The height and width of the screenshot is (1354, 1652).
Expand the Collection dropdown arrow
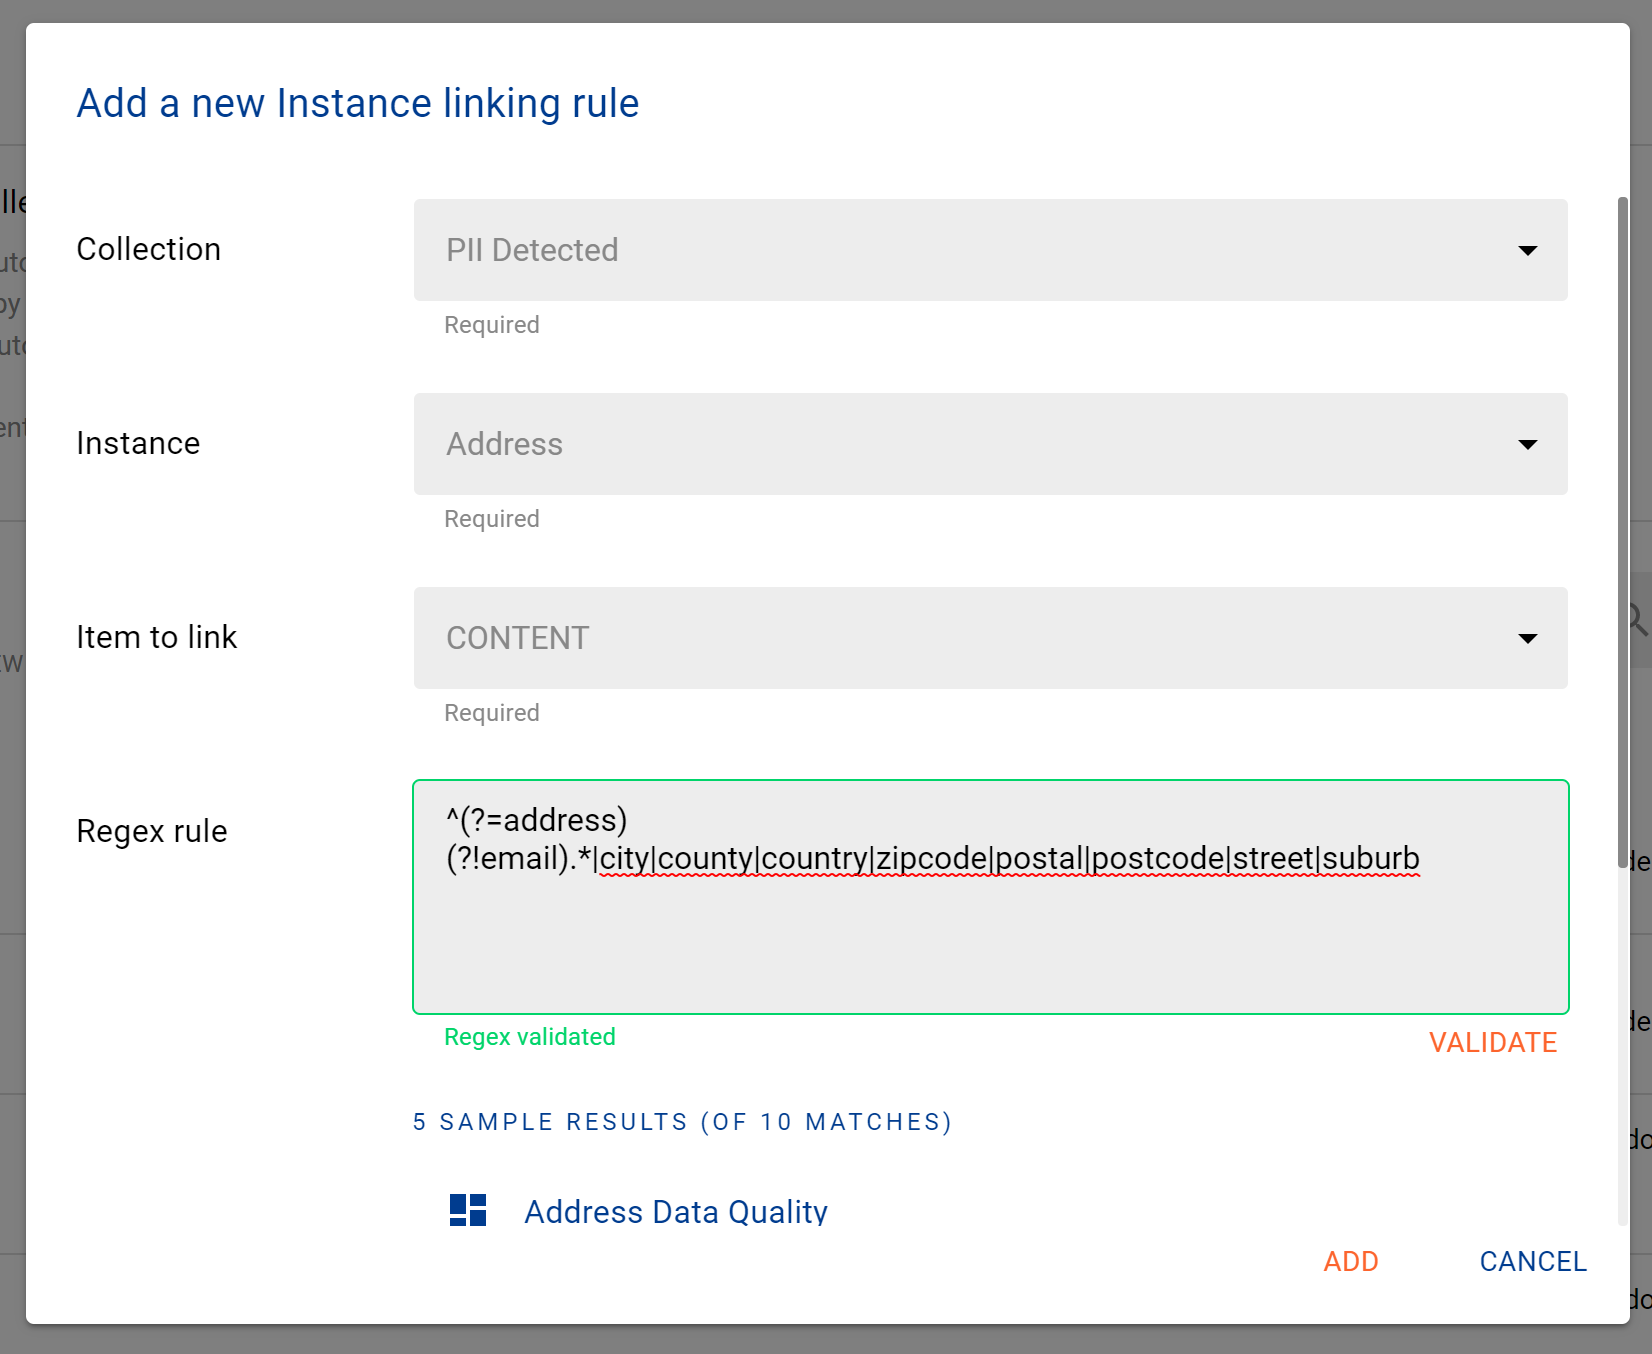point(1527,250)
